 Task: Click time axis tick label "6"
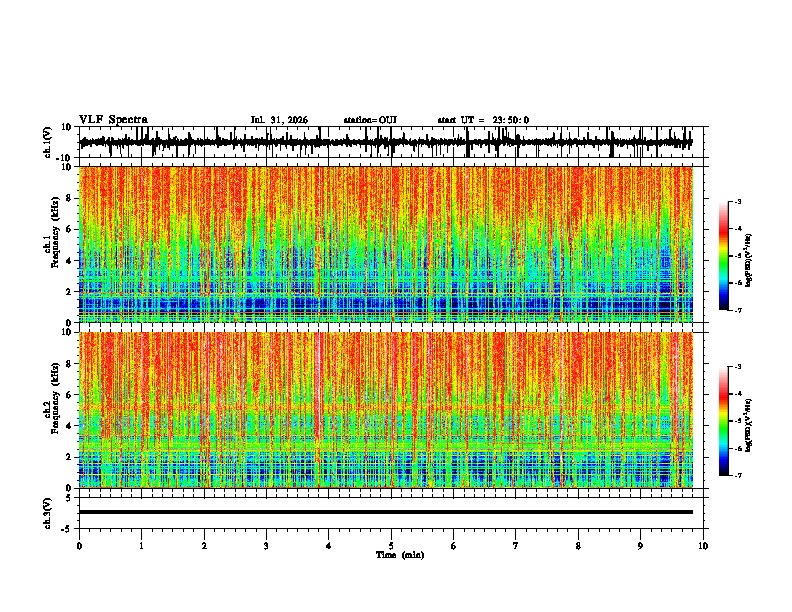pos(454,546)
